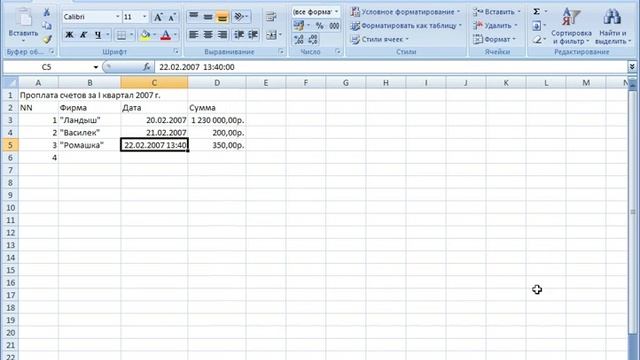Screen dimensions: 640x360
Task: Expand the formula bar chevron
Action: point(632,67)
